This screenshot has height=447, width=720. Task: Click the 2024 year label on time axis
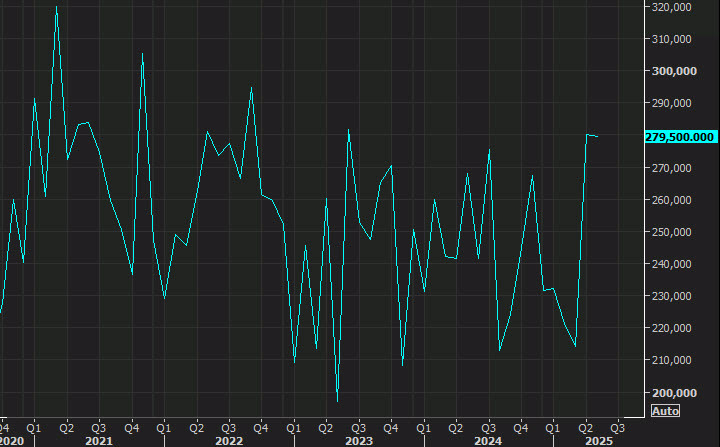click(x=488, y=441)
